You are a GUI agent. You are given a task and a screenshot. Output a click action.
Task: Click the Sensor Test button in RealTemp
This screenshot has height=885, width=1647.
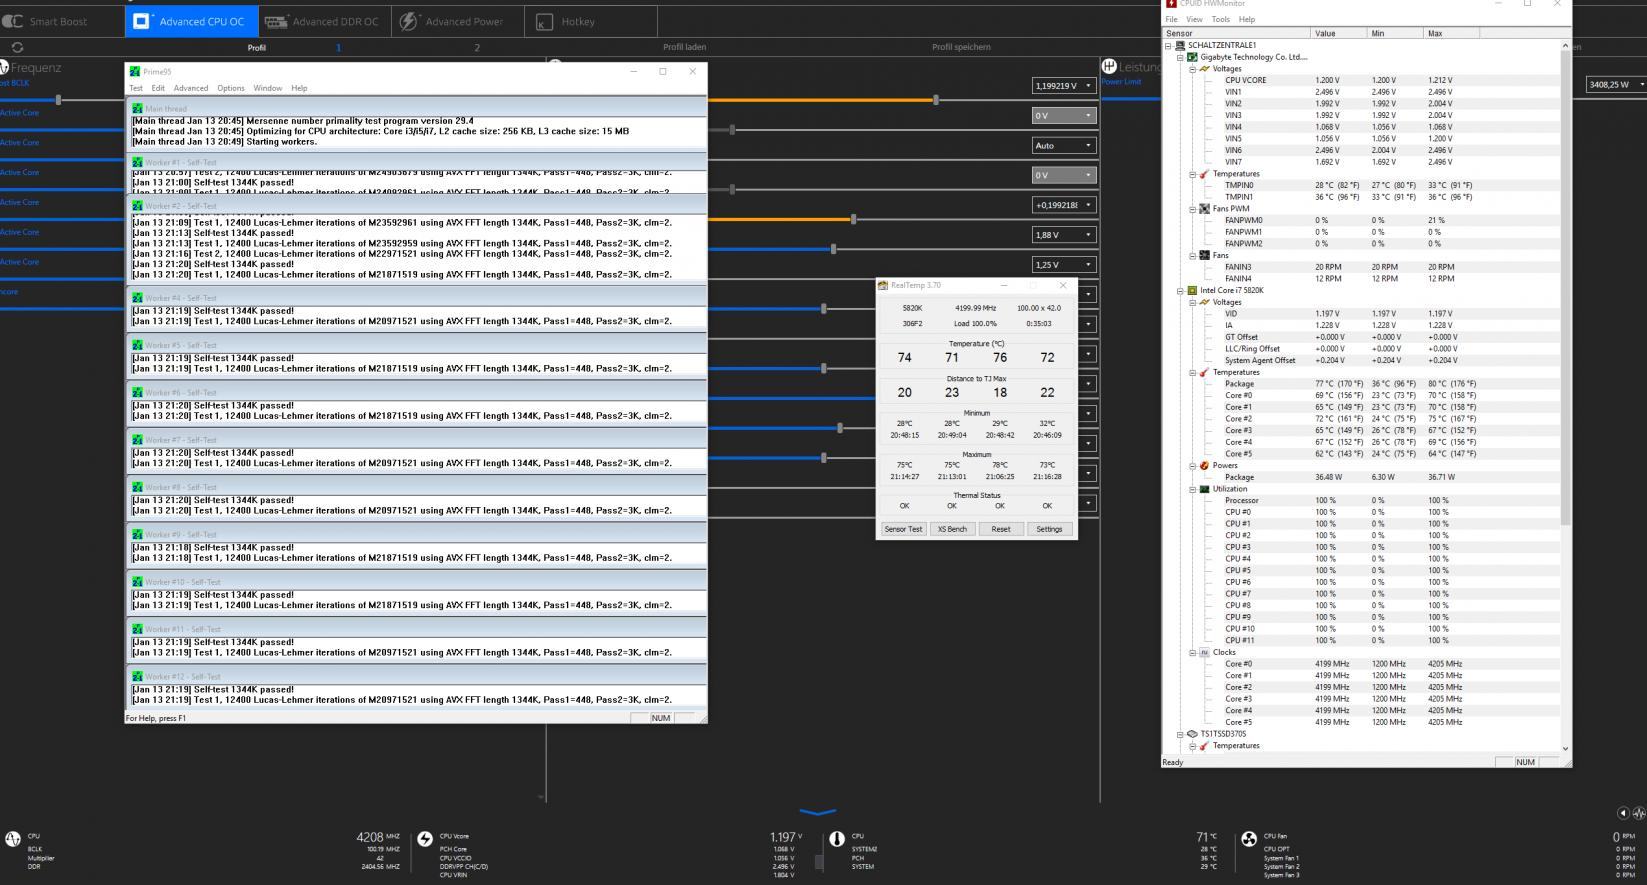click(x=903, y=529)
